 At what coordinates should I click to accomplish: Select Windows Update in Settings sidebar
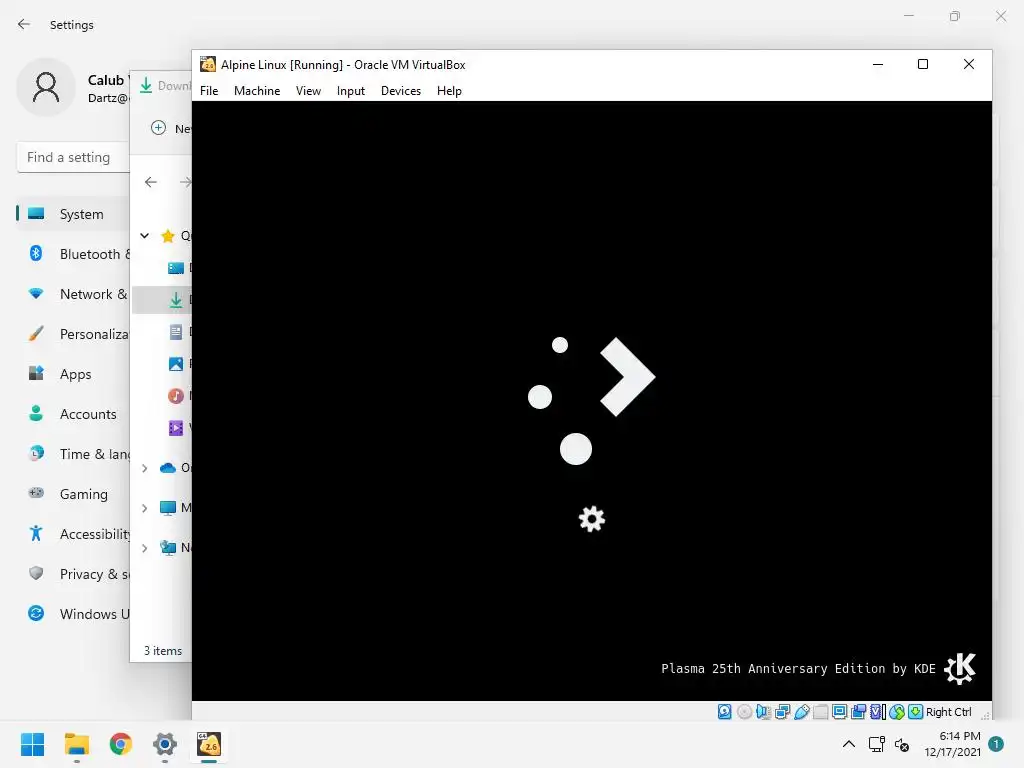tap(73, 614)
